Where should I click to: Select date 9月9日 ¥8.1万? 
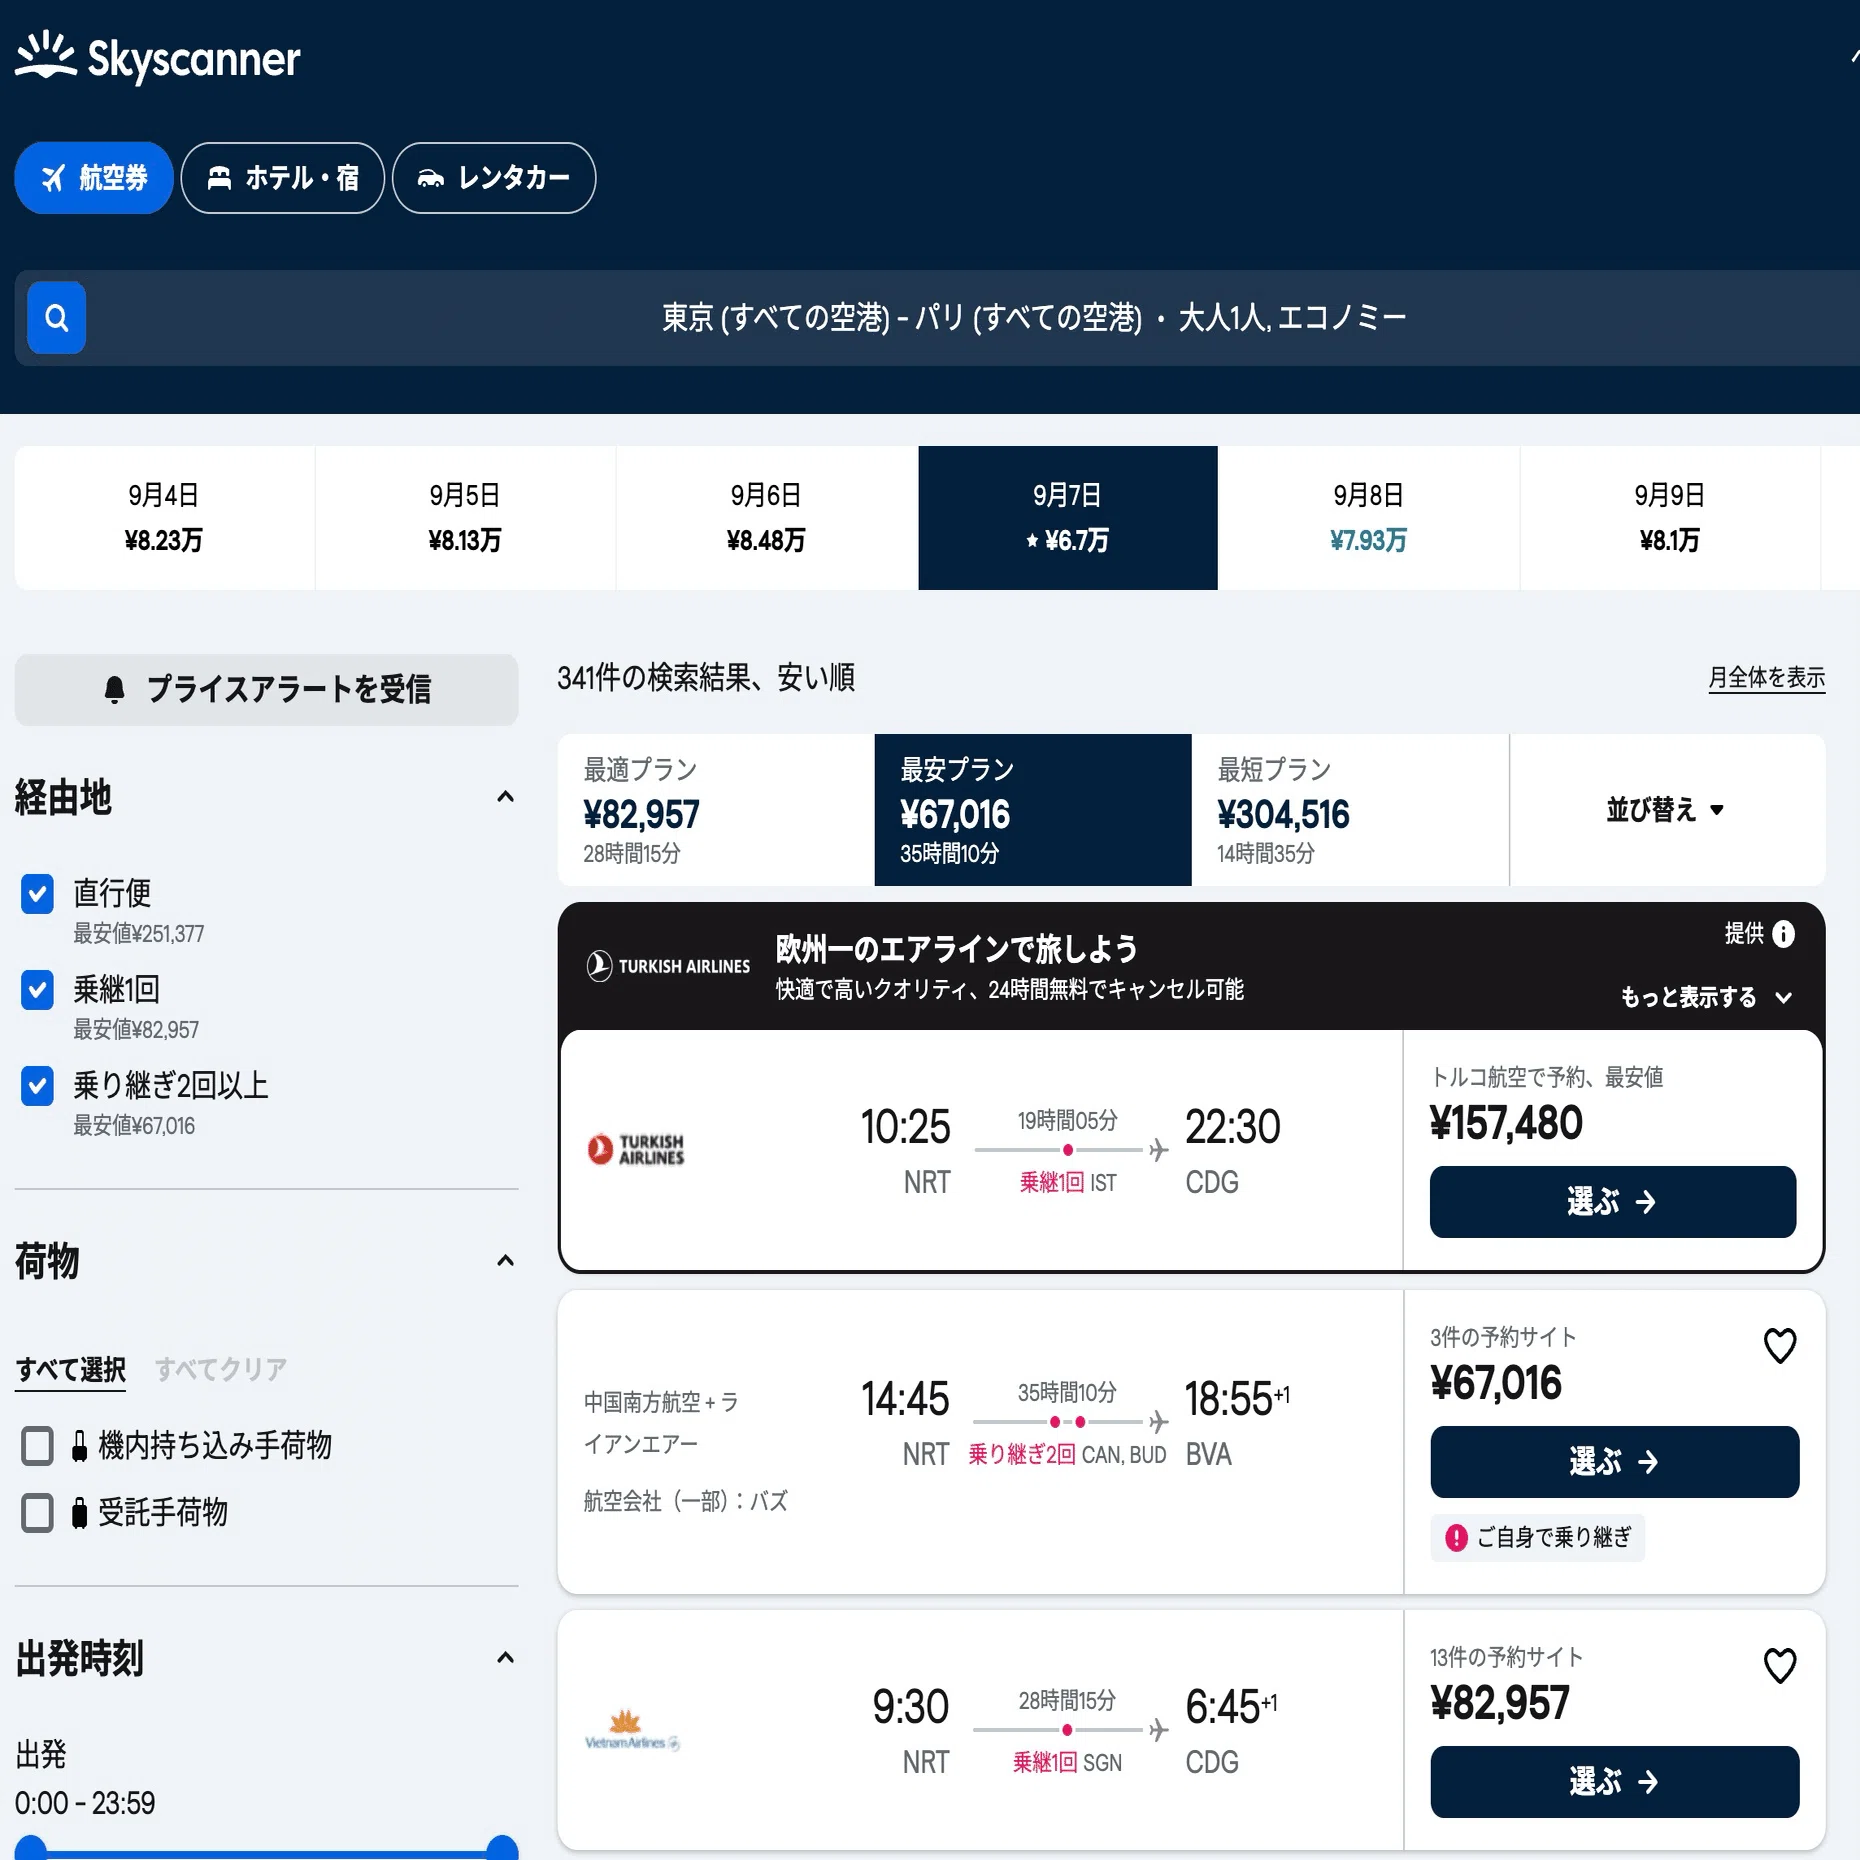(x=1670, y=518)
